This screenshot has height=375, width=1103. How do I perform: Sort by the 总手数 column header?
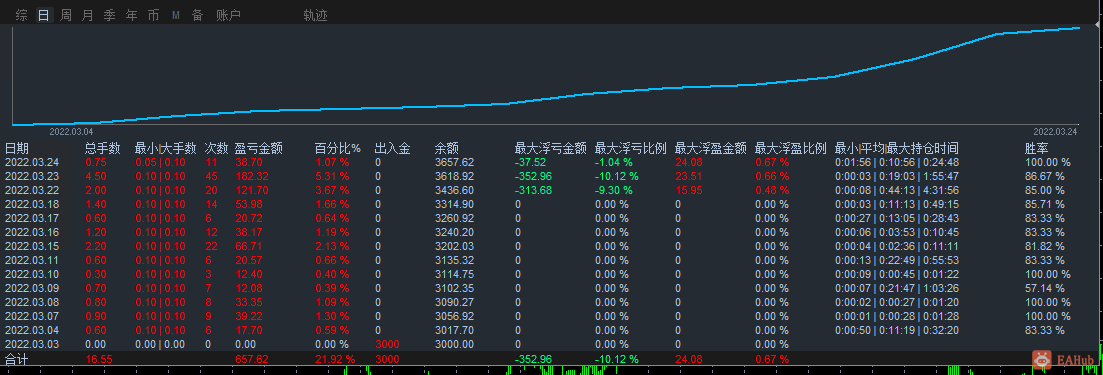pos(103,148)
